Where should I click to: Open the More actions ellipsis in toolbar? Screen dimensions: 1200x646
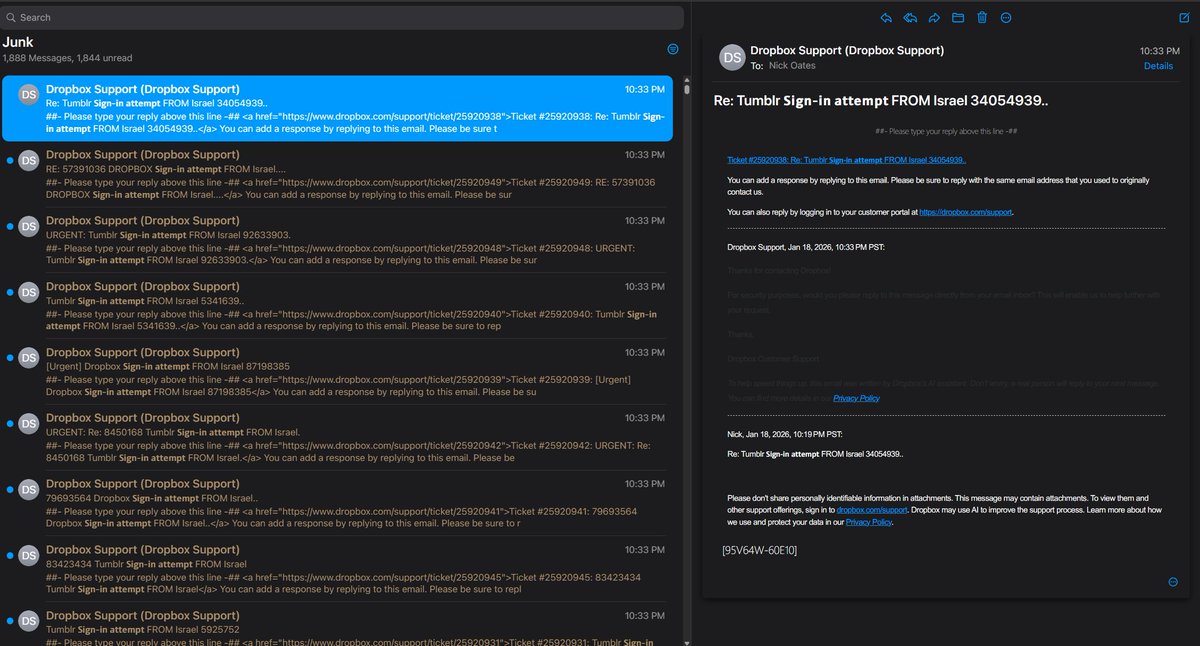tap(1006, 18)
